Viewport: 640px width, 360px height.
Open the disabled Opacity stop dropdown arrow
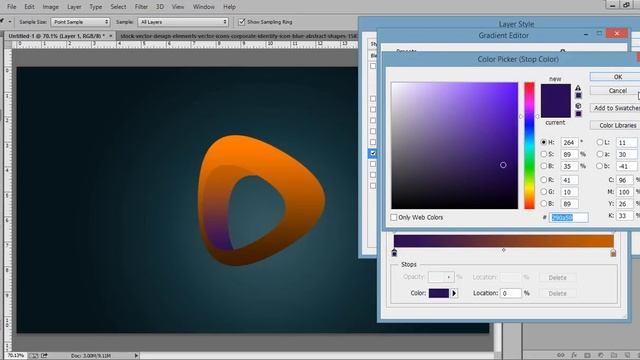pyautogui.click(x=449, y=277)
